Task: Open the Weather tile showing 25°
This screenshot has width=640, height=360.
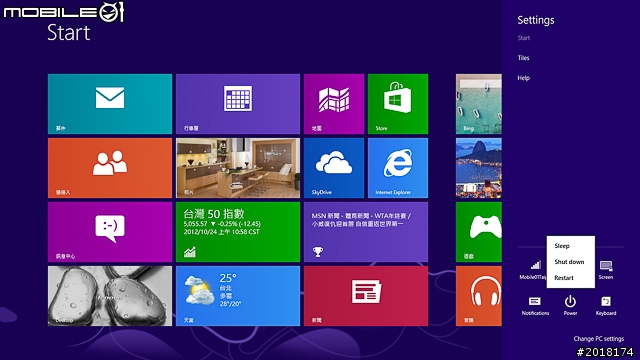Action: pyautogui.click(x=238, y=296)
